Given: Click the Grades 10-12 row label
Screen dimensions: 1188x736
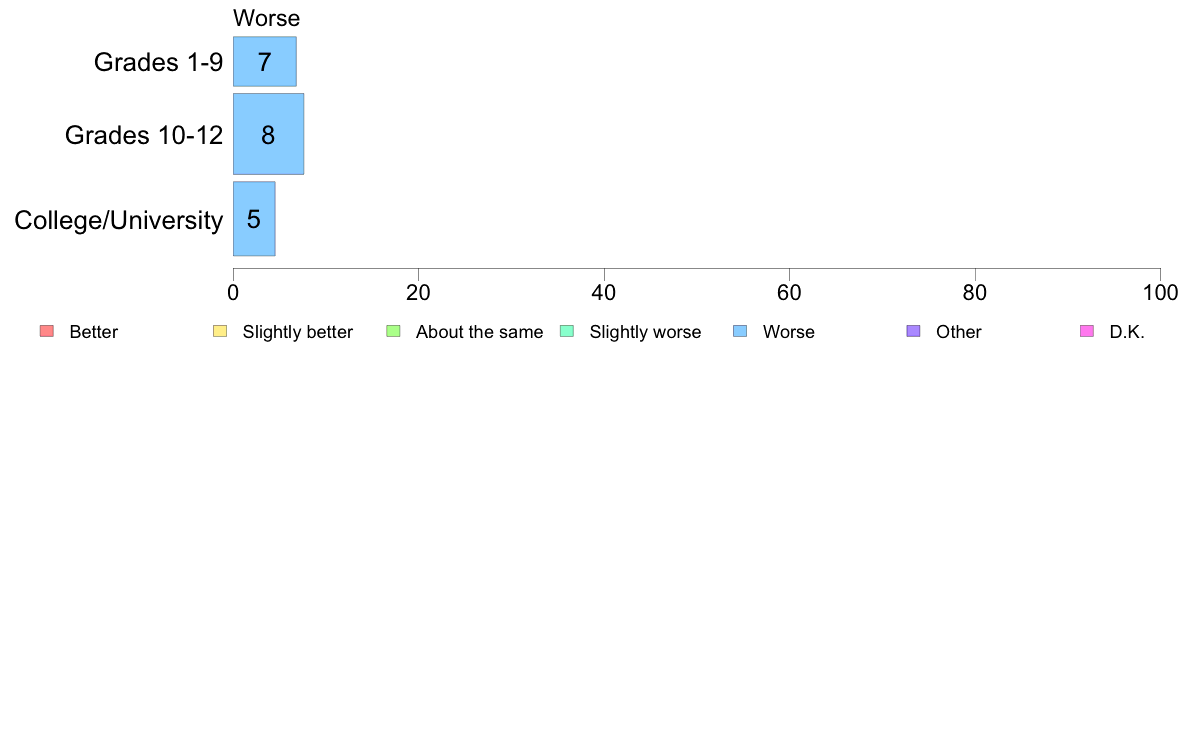Looking at the screenshot, I should (x=144, y=135).
